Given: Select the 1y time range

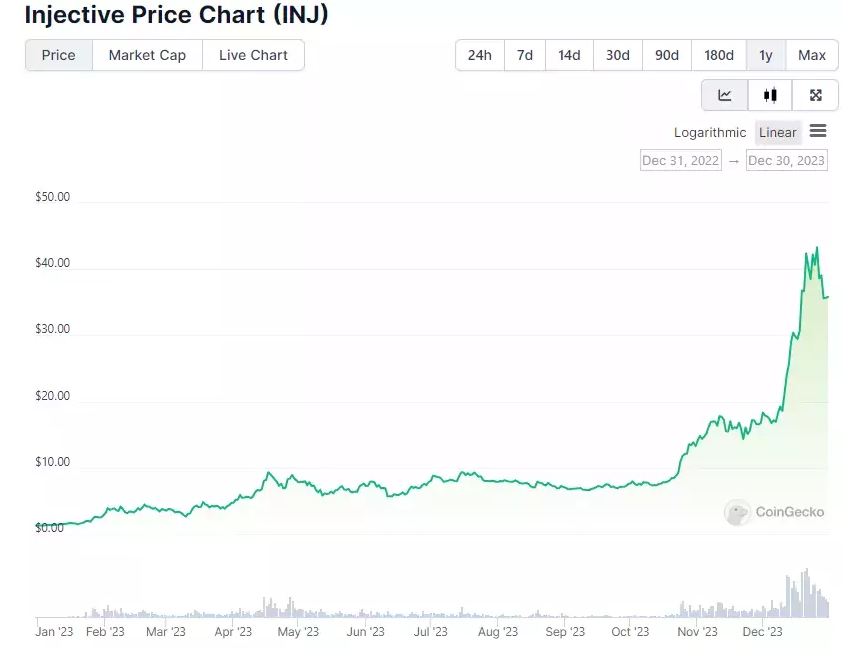Looking at the screenshot, I should pos(766,55).
